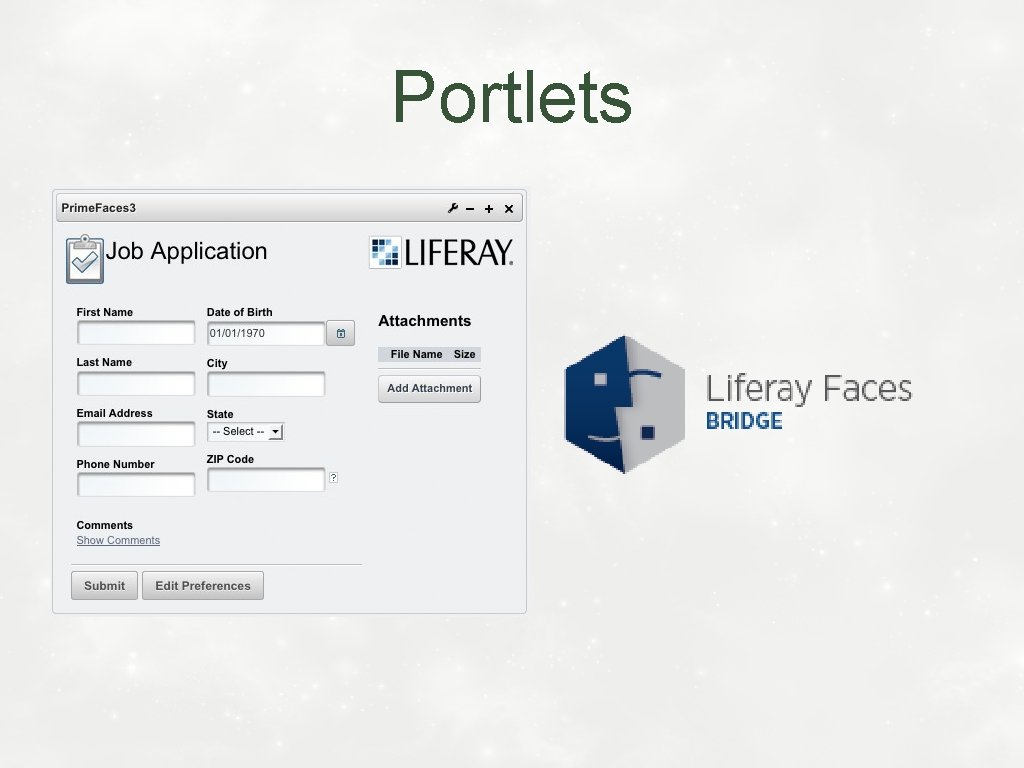Viewport: 1024px width, 768px height.
Task: Submit the job application form
Action: click(x=104, y=585)
